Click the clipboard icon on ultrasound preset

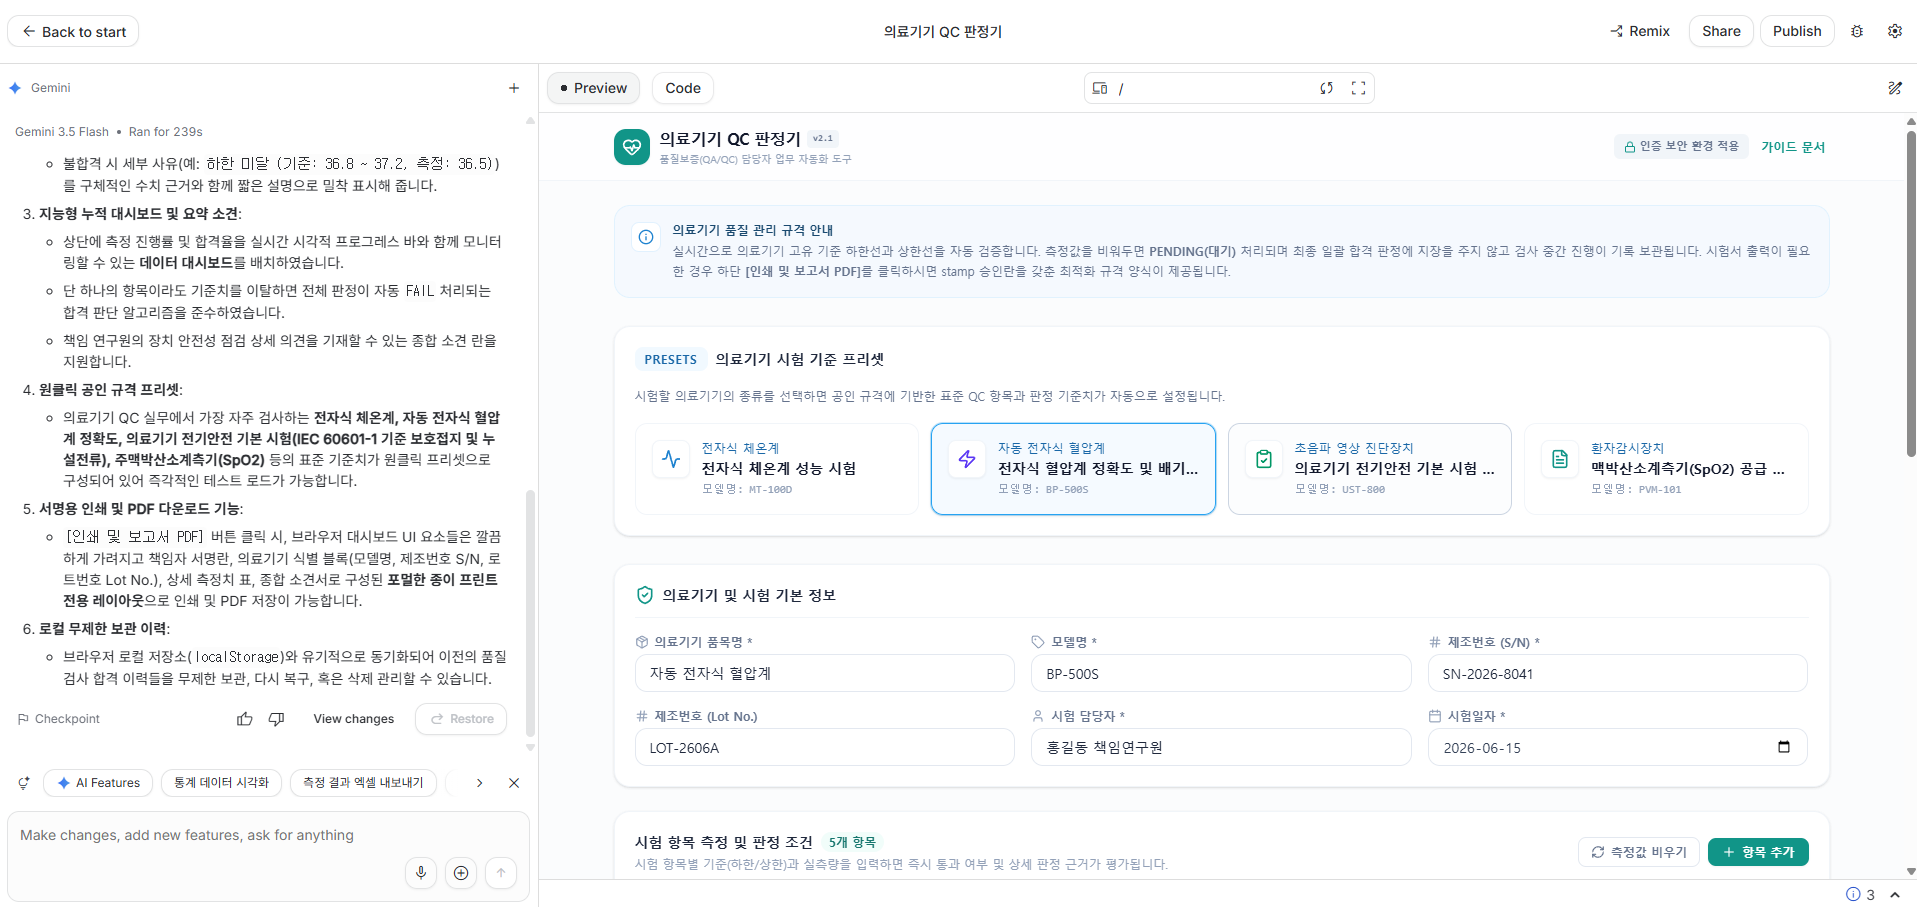pyautogui.click(x=1264, y=459)
